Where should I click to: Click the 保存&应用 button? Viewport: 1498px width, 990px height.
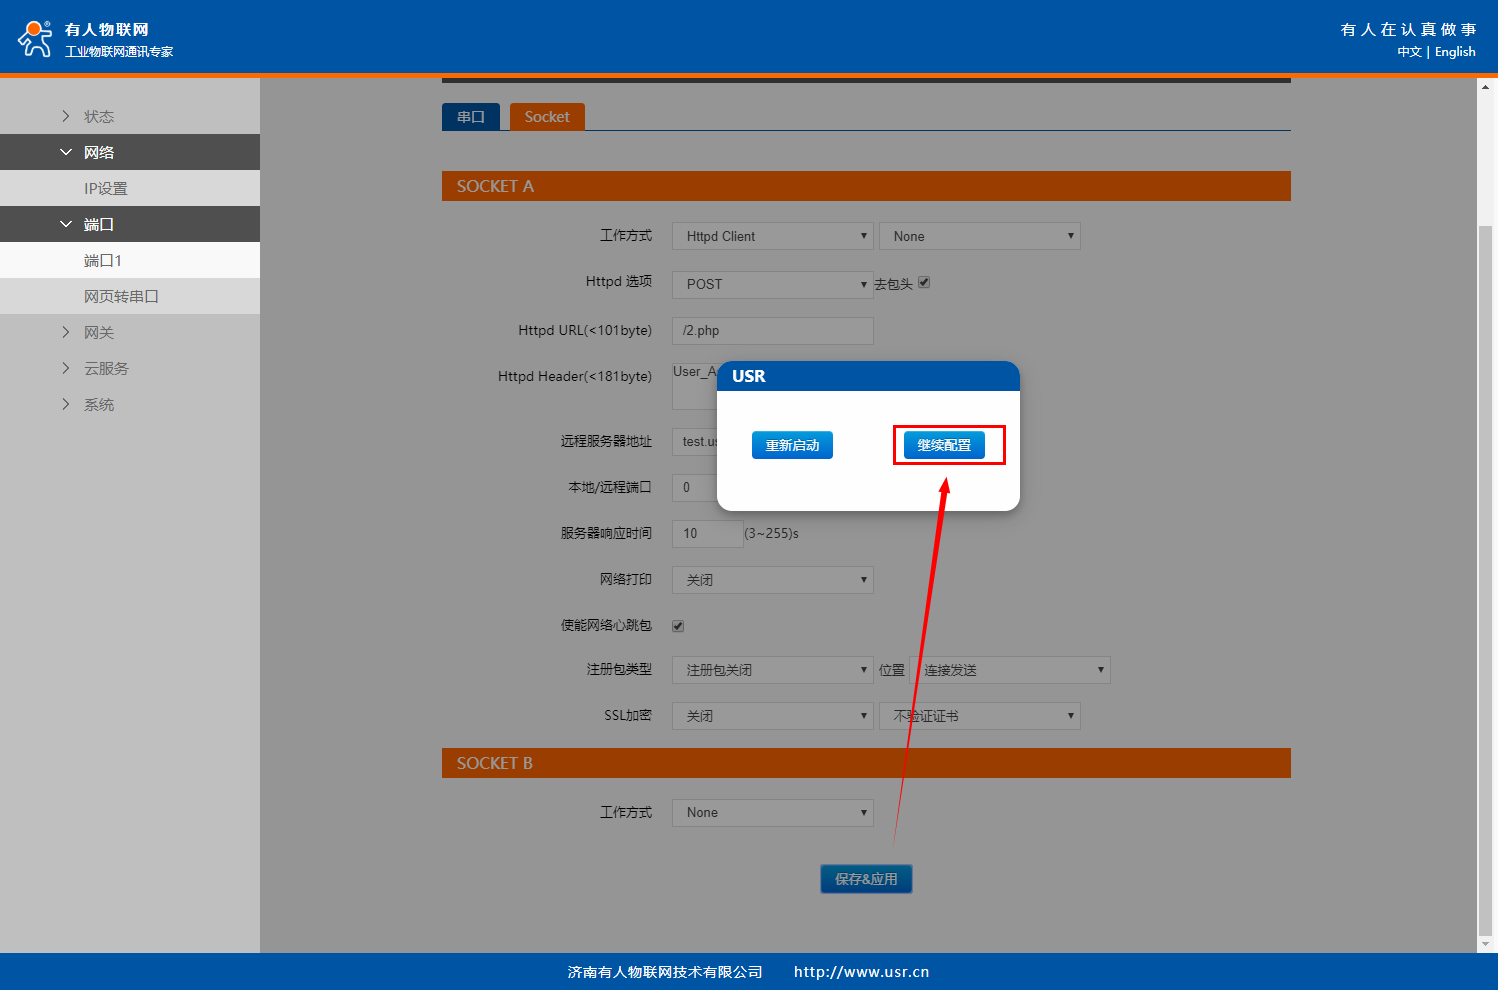point(866,879)
